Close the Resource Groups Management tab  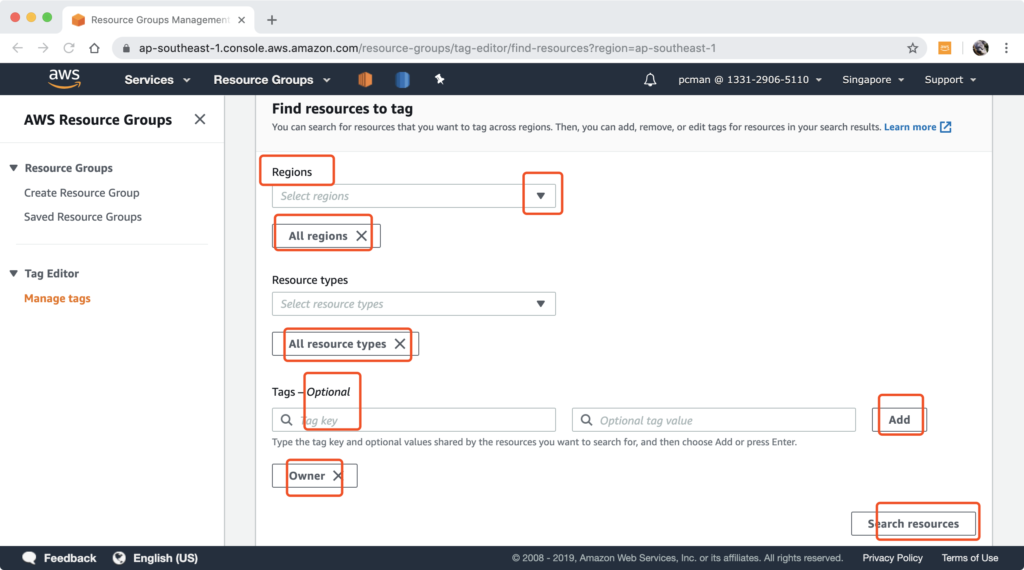tap(242, 20)
